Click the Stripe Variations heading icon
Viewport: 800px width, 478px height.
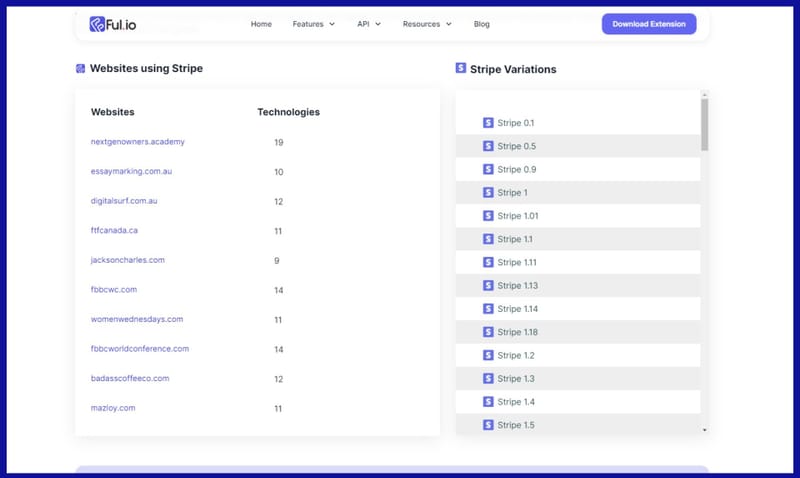click(461, 69)
